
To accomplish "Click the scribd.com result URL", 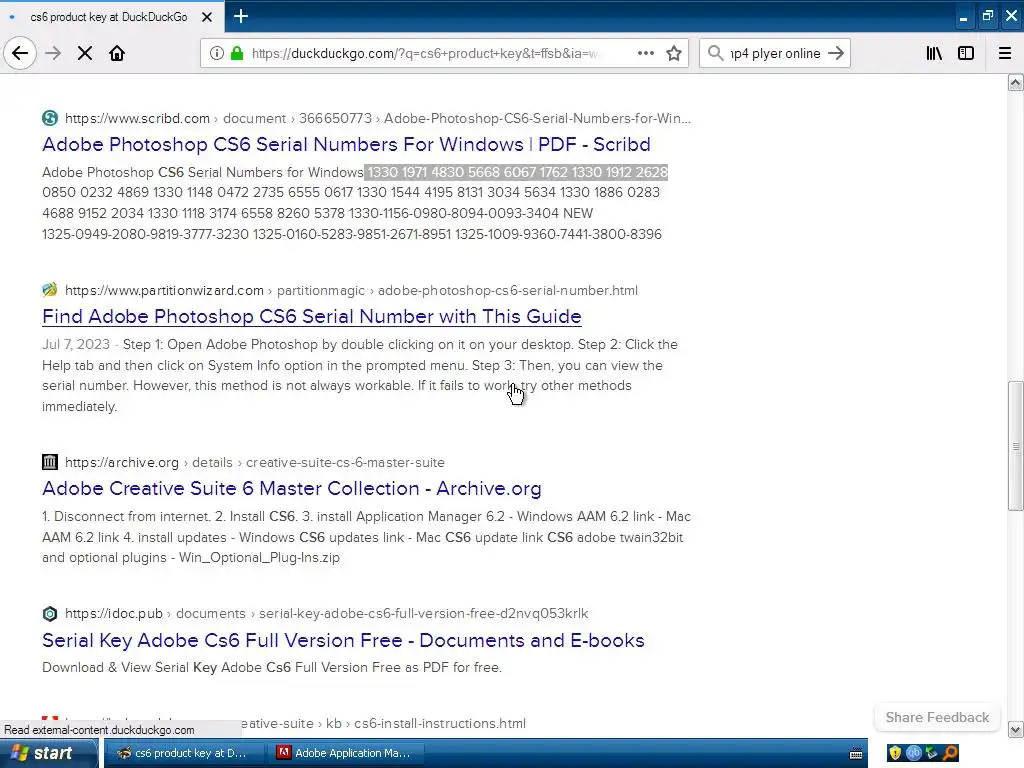I will coord(377,118).
